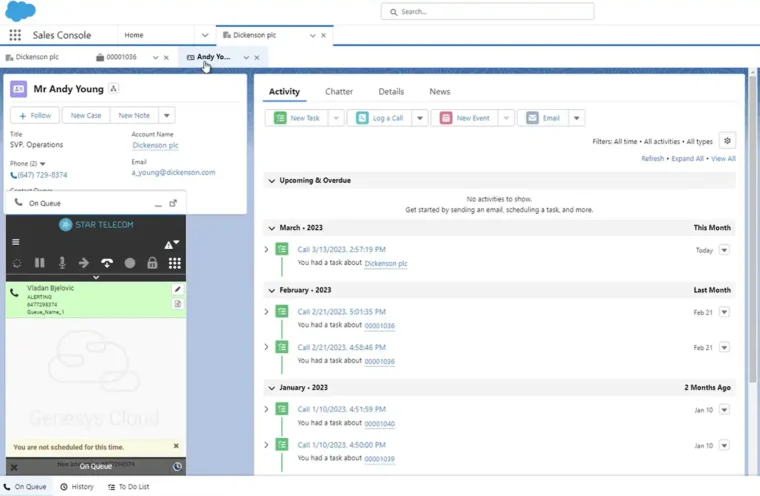Open the Home navigation tab
This screenshot has width=760, height=496.
click(x=134, y=35)
